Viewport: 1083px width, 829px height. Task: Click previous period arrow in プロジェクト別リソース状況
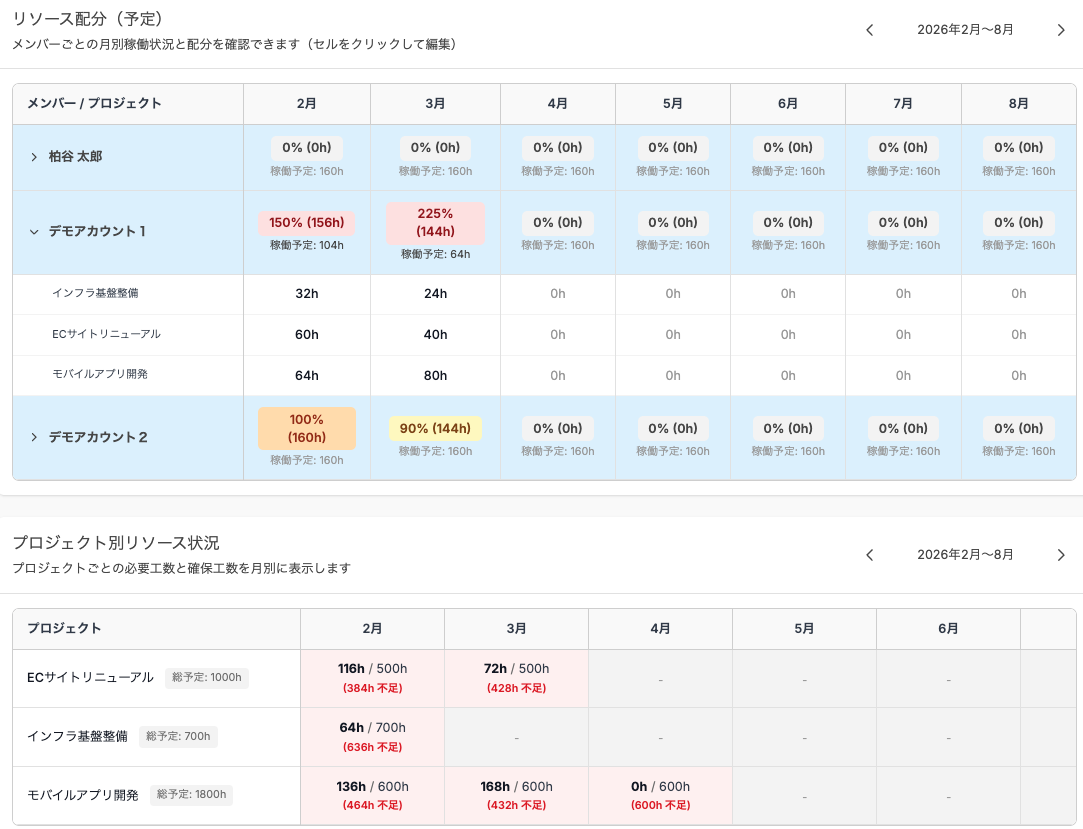point(869,555)
